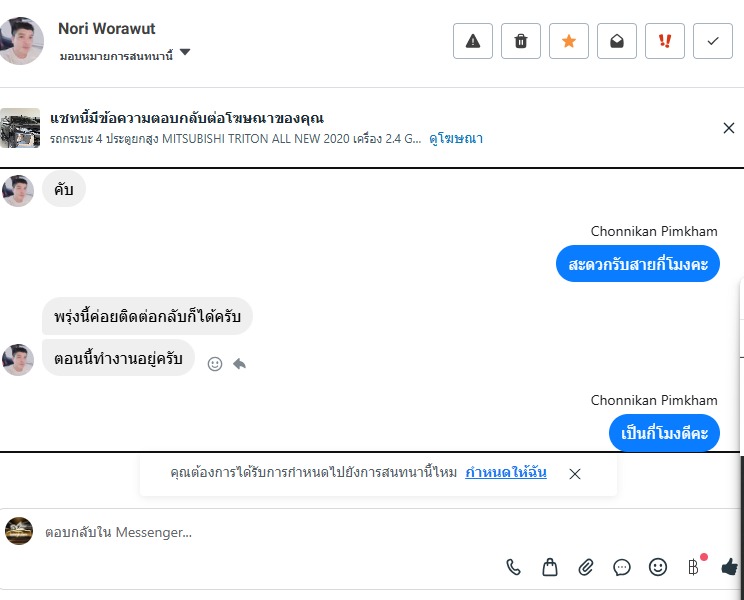Attach a file with the paperclip icon
The height and width of the screenshot is (600, 744).
coord(586,567)
